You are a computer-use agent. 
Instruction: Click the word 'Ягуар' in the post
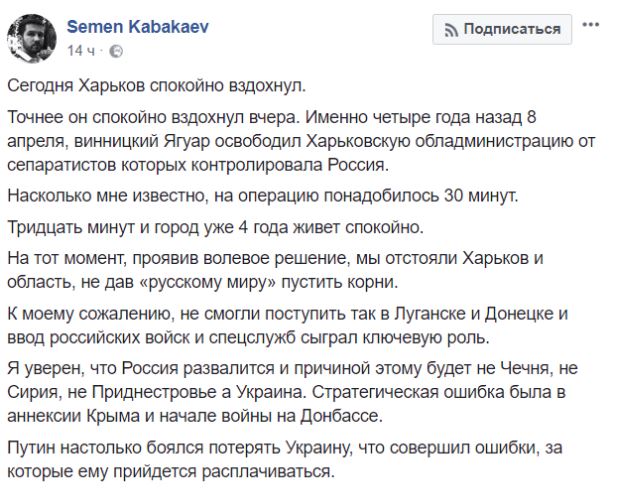[x=187, y=142]
